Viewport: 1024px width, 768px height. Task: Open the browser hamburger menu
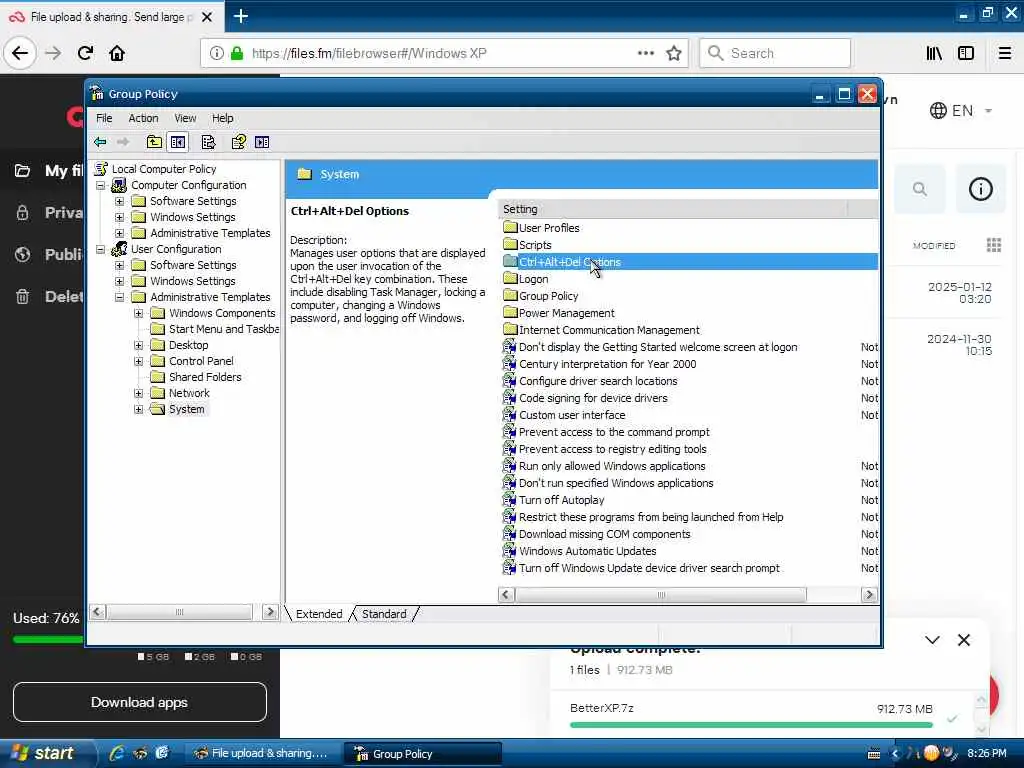[1005, 53]
